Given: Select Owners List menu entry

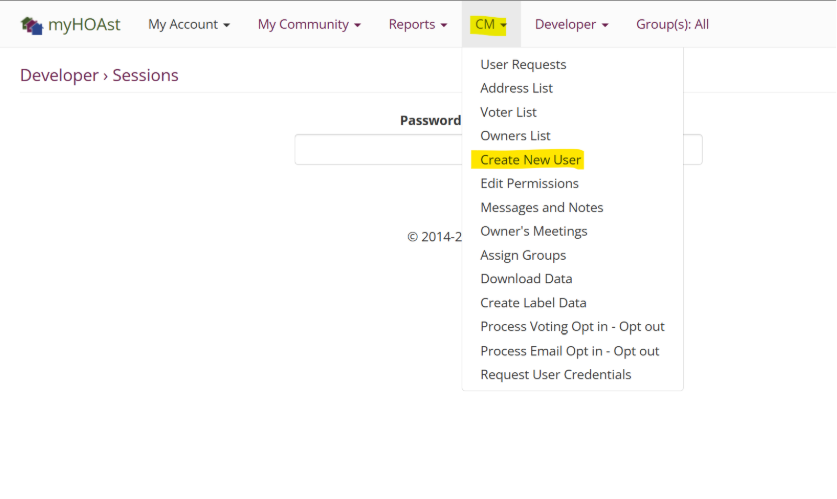Looking at the screenshot, I should click(515, 136).
